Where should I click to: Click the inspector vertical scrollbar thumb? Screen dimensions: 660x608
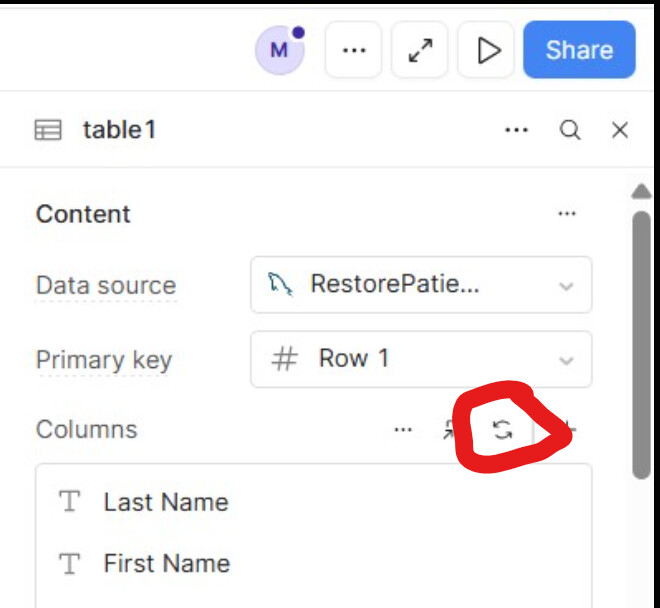642,340
